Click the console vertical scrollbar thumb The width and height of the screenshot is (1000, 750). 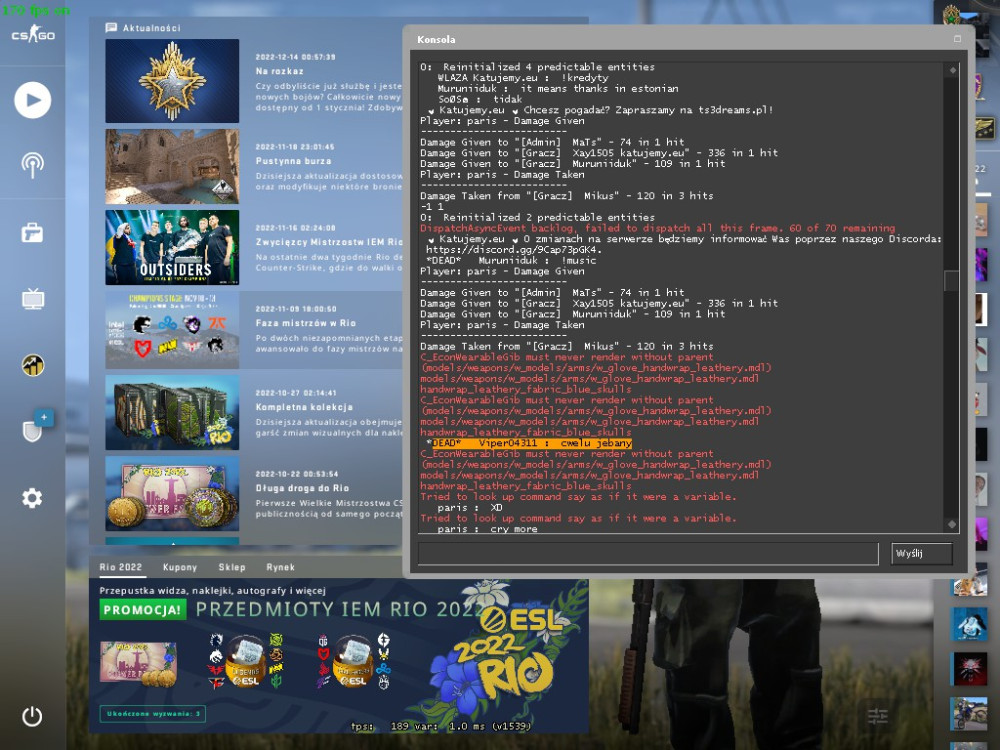click(x=952, y=280)
